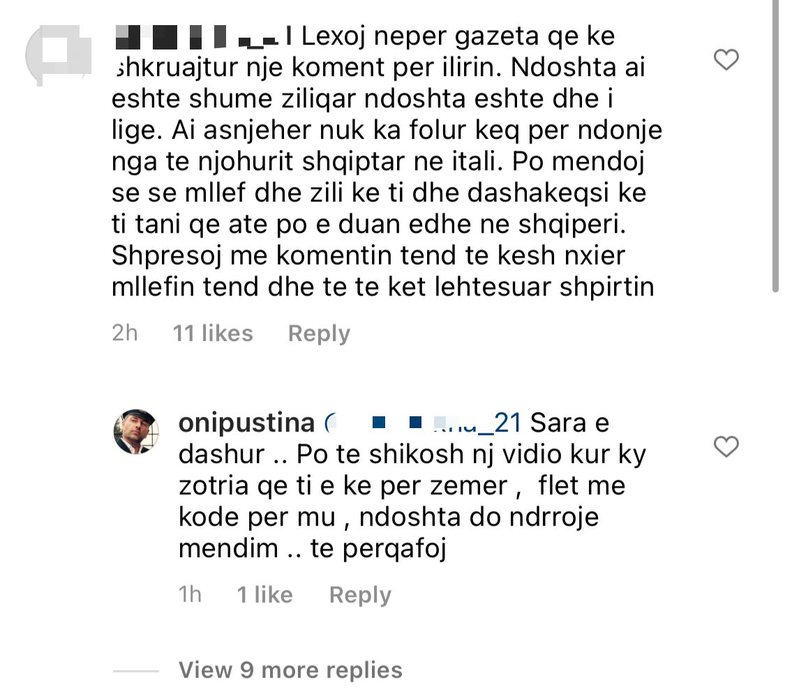
Task: Click the 2h timestamp on first comment
Action: pos(125,333)
